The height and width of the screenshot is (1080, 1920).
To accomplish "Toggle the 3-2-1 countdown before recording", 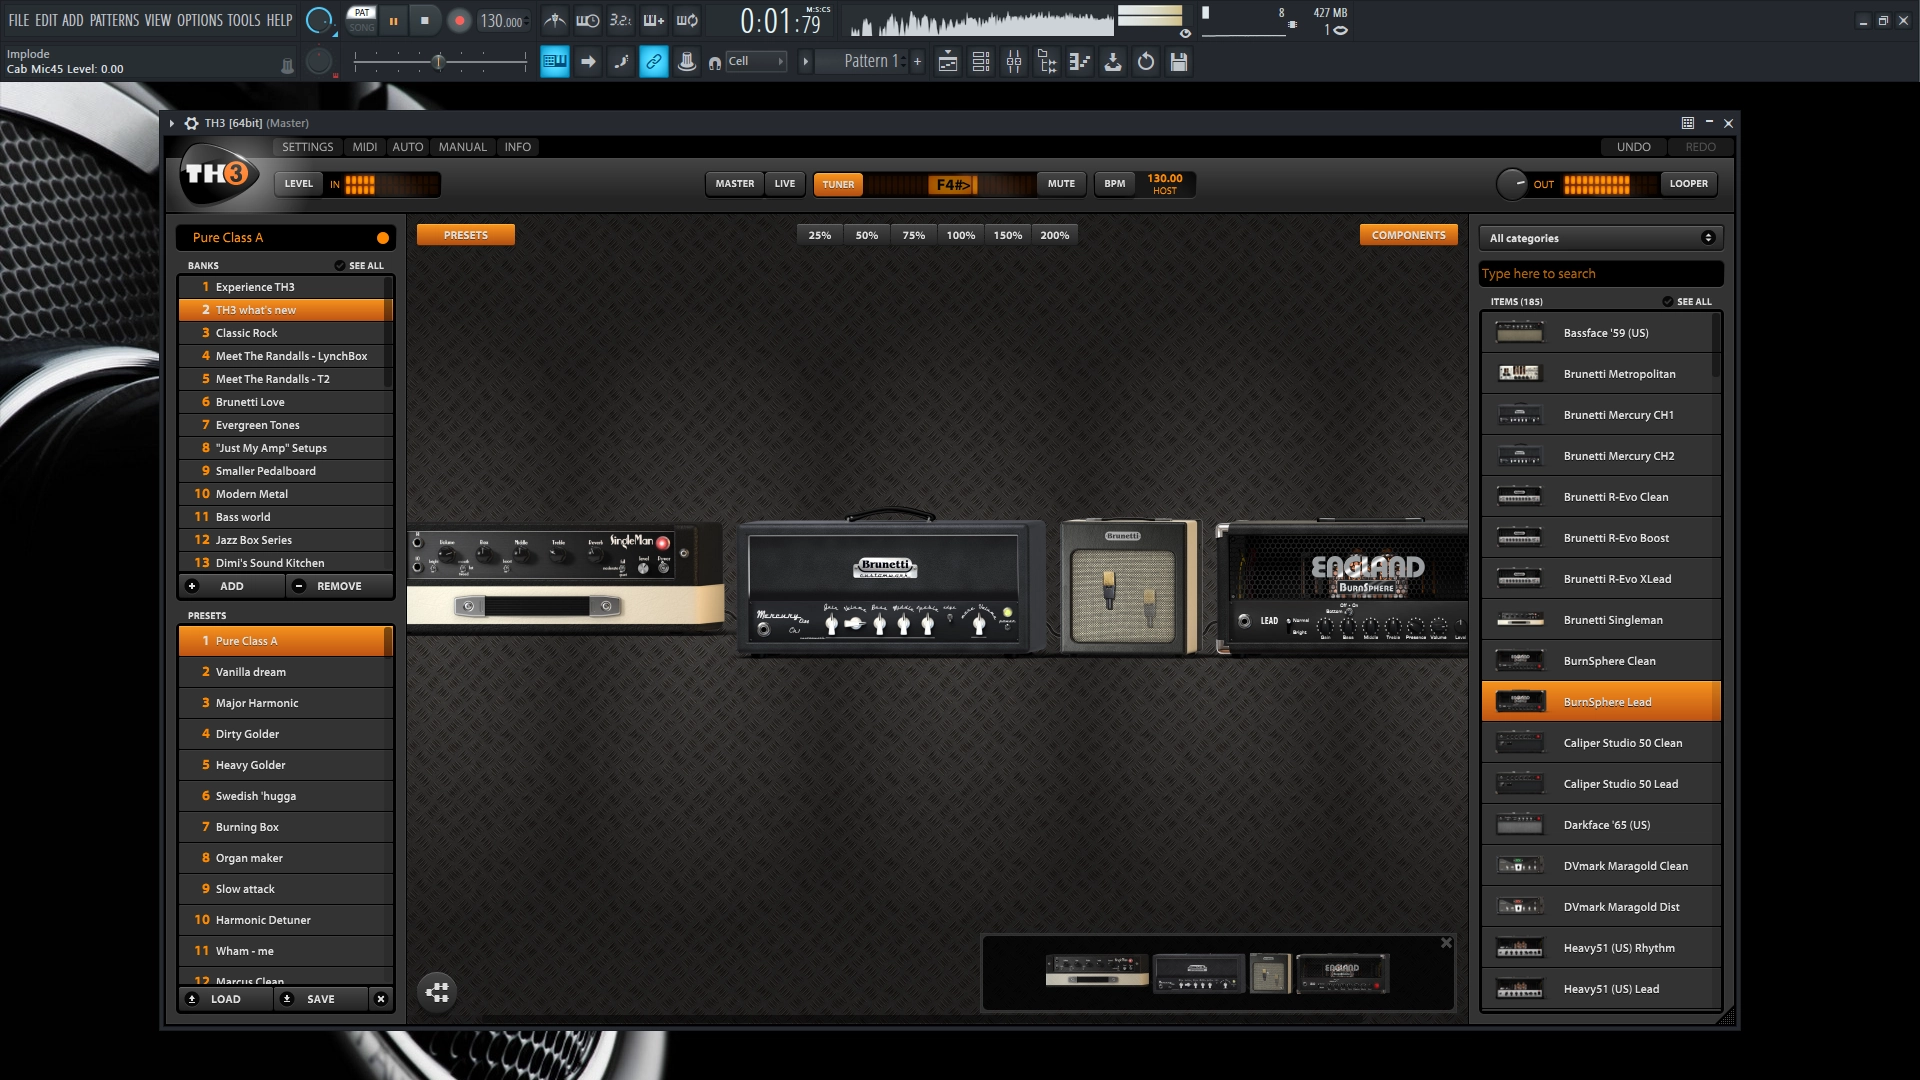I will click(621, 20).
